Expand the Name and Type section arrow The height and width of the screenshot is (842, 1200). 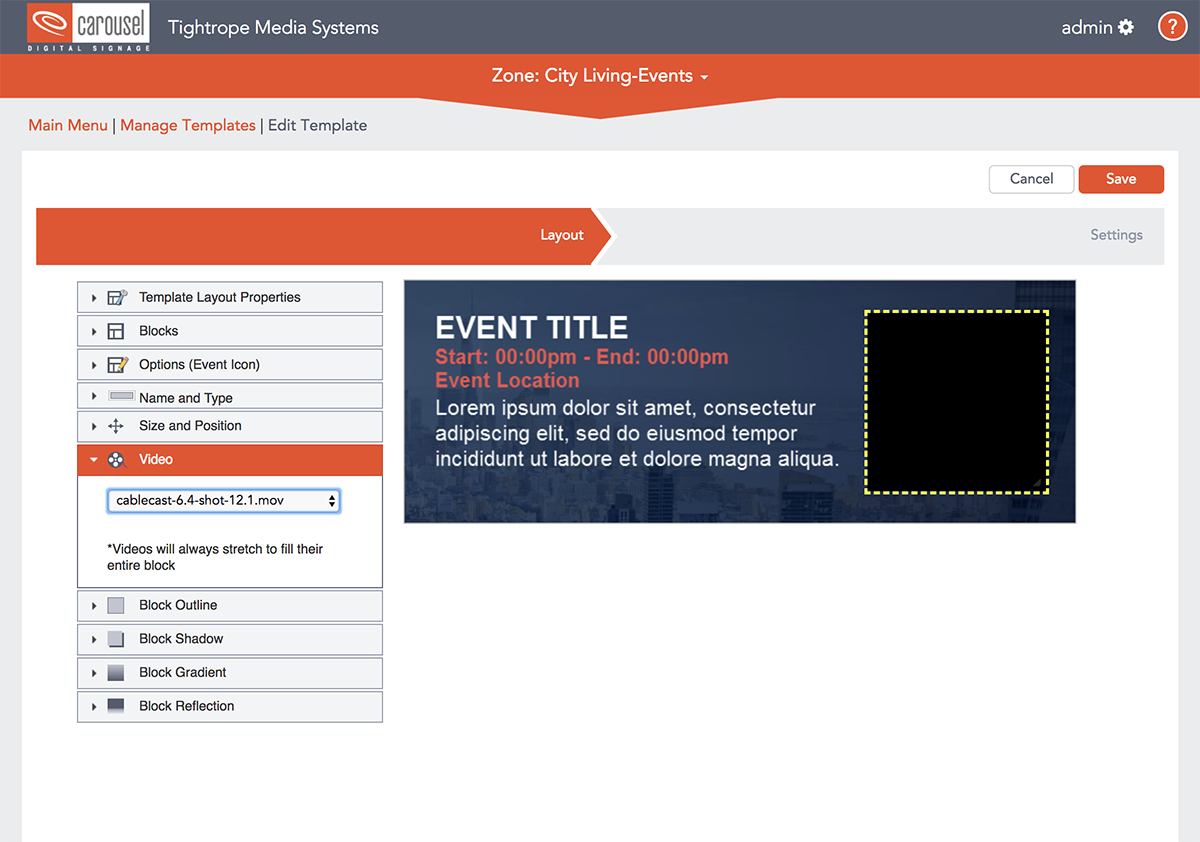[94, 397]
